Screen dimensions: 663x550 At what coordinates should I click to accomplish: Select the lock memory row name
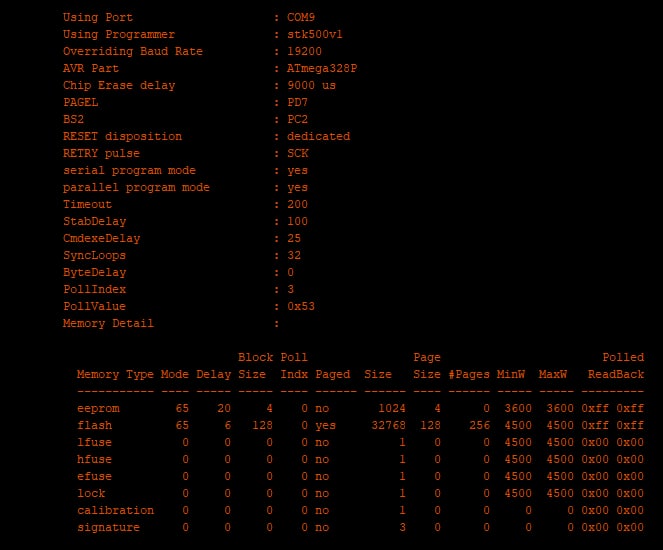pyautogui.click(x=91, y=493)
